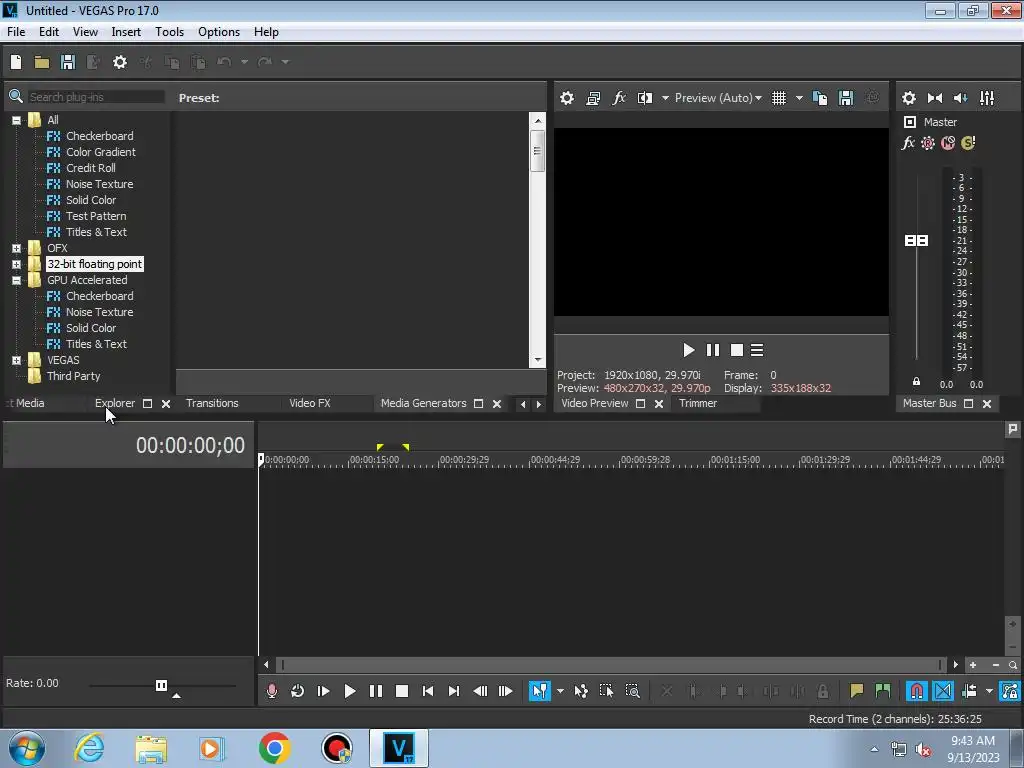Select the Normal Edit tool
Viewport: 1024px width, 768px height.
click(x=539, y=691)
